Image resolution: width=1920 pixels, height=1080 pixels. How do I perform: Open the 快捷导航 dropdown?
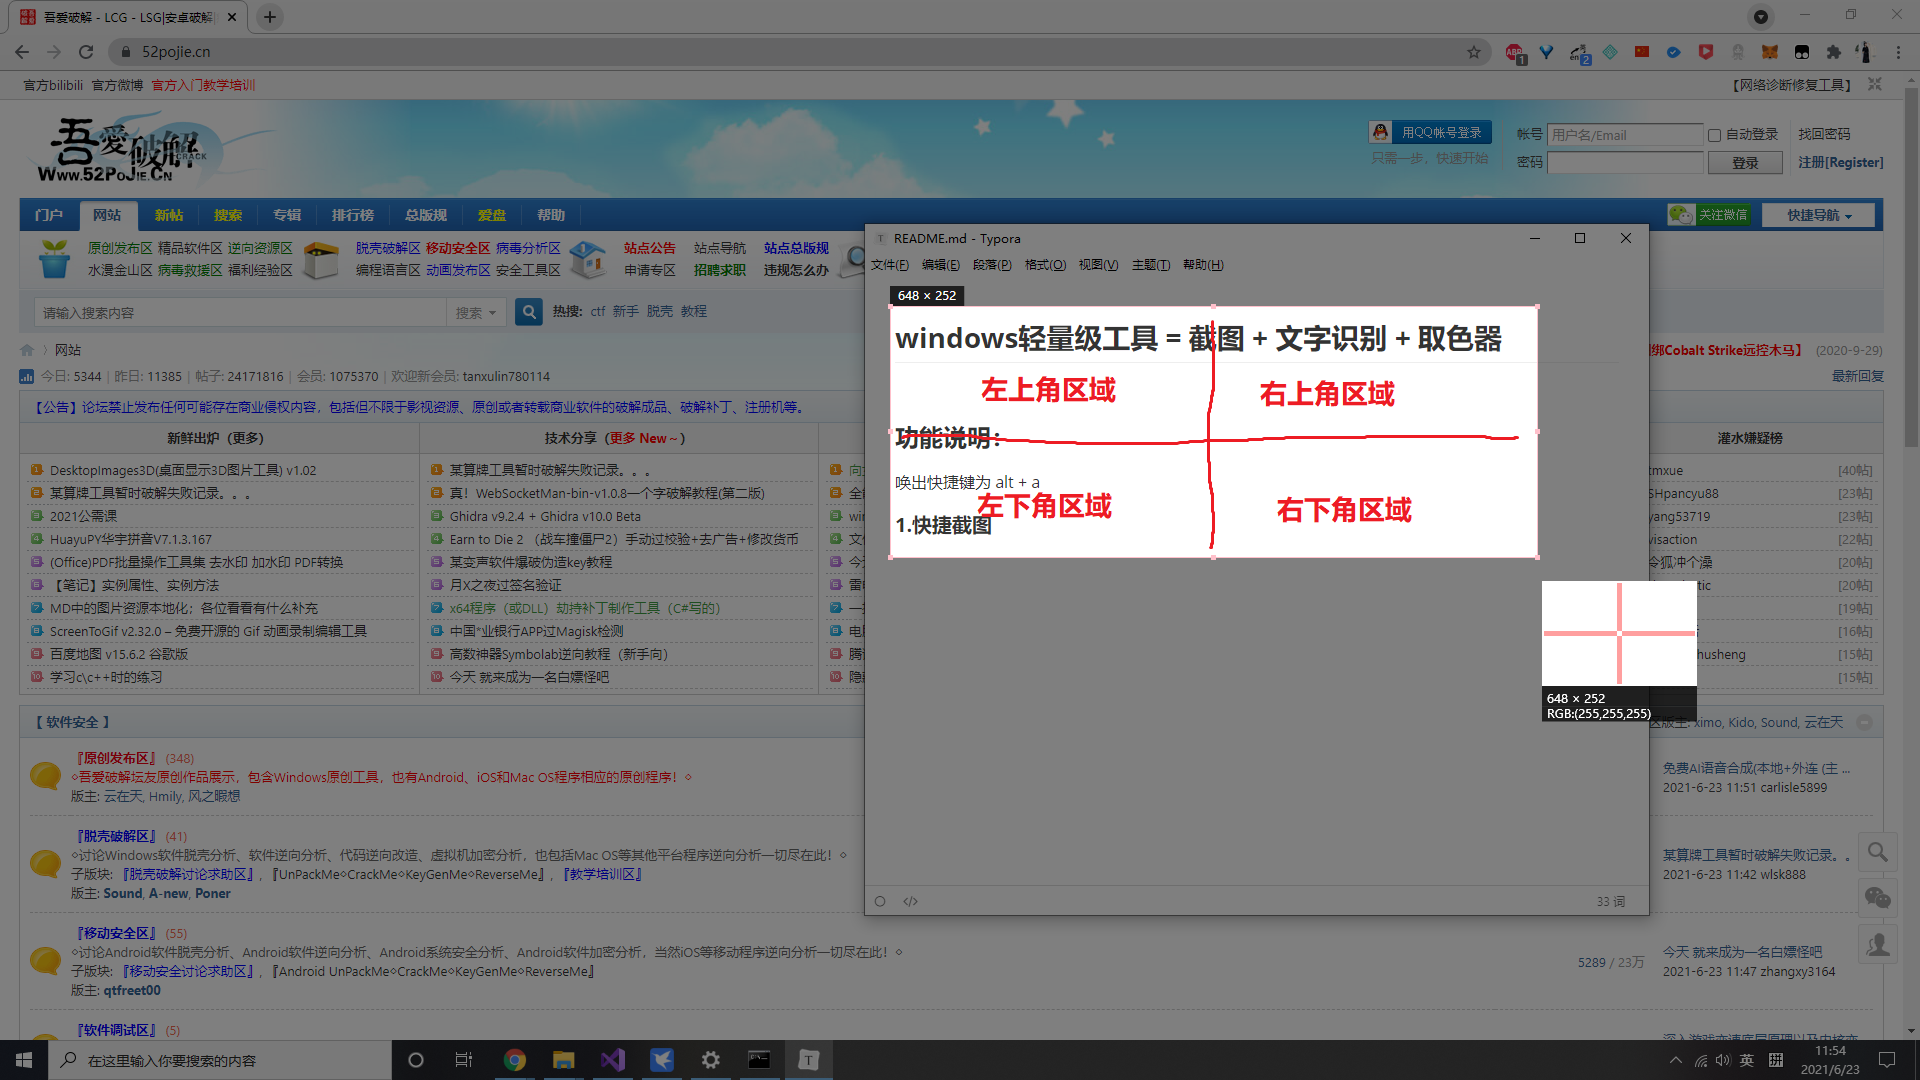1819,215
